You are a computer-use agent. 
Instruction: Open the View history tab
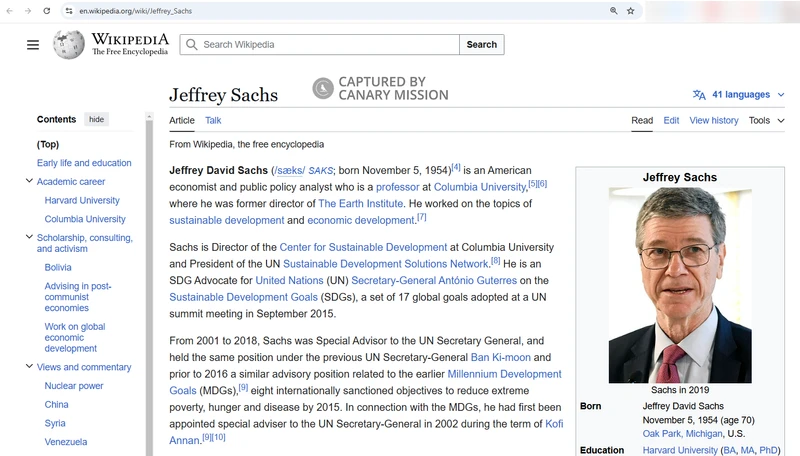pos(714,120)
